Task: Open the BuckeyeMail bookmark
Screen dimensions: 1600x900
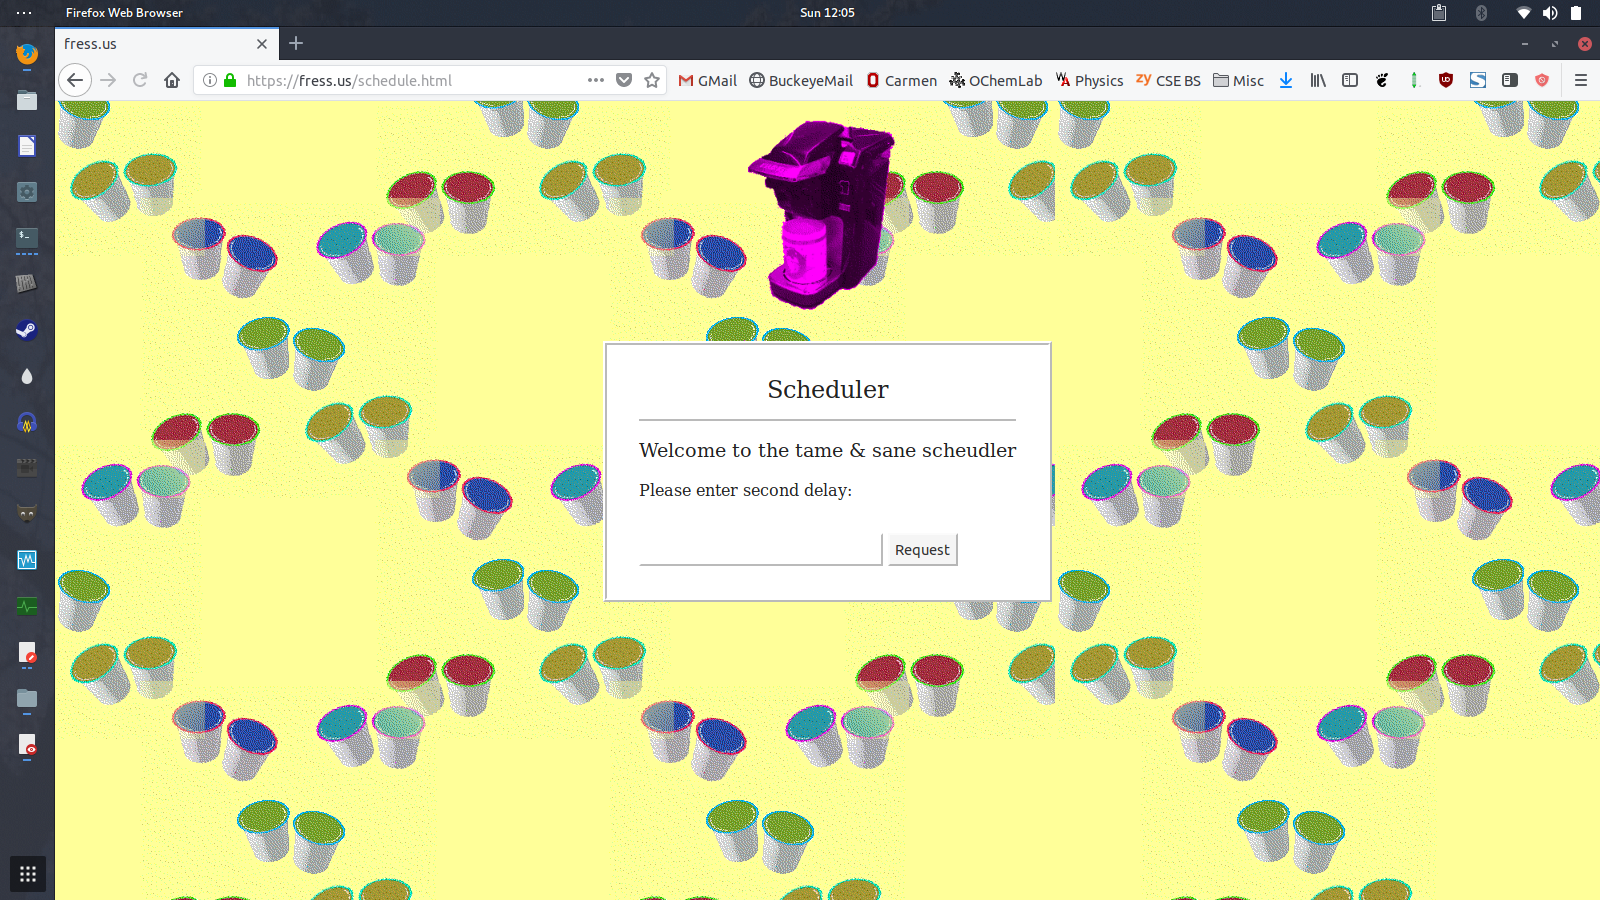Action: tap(801, 80)
